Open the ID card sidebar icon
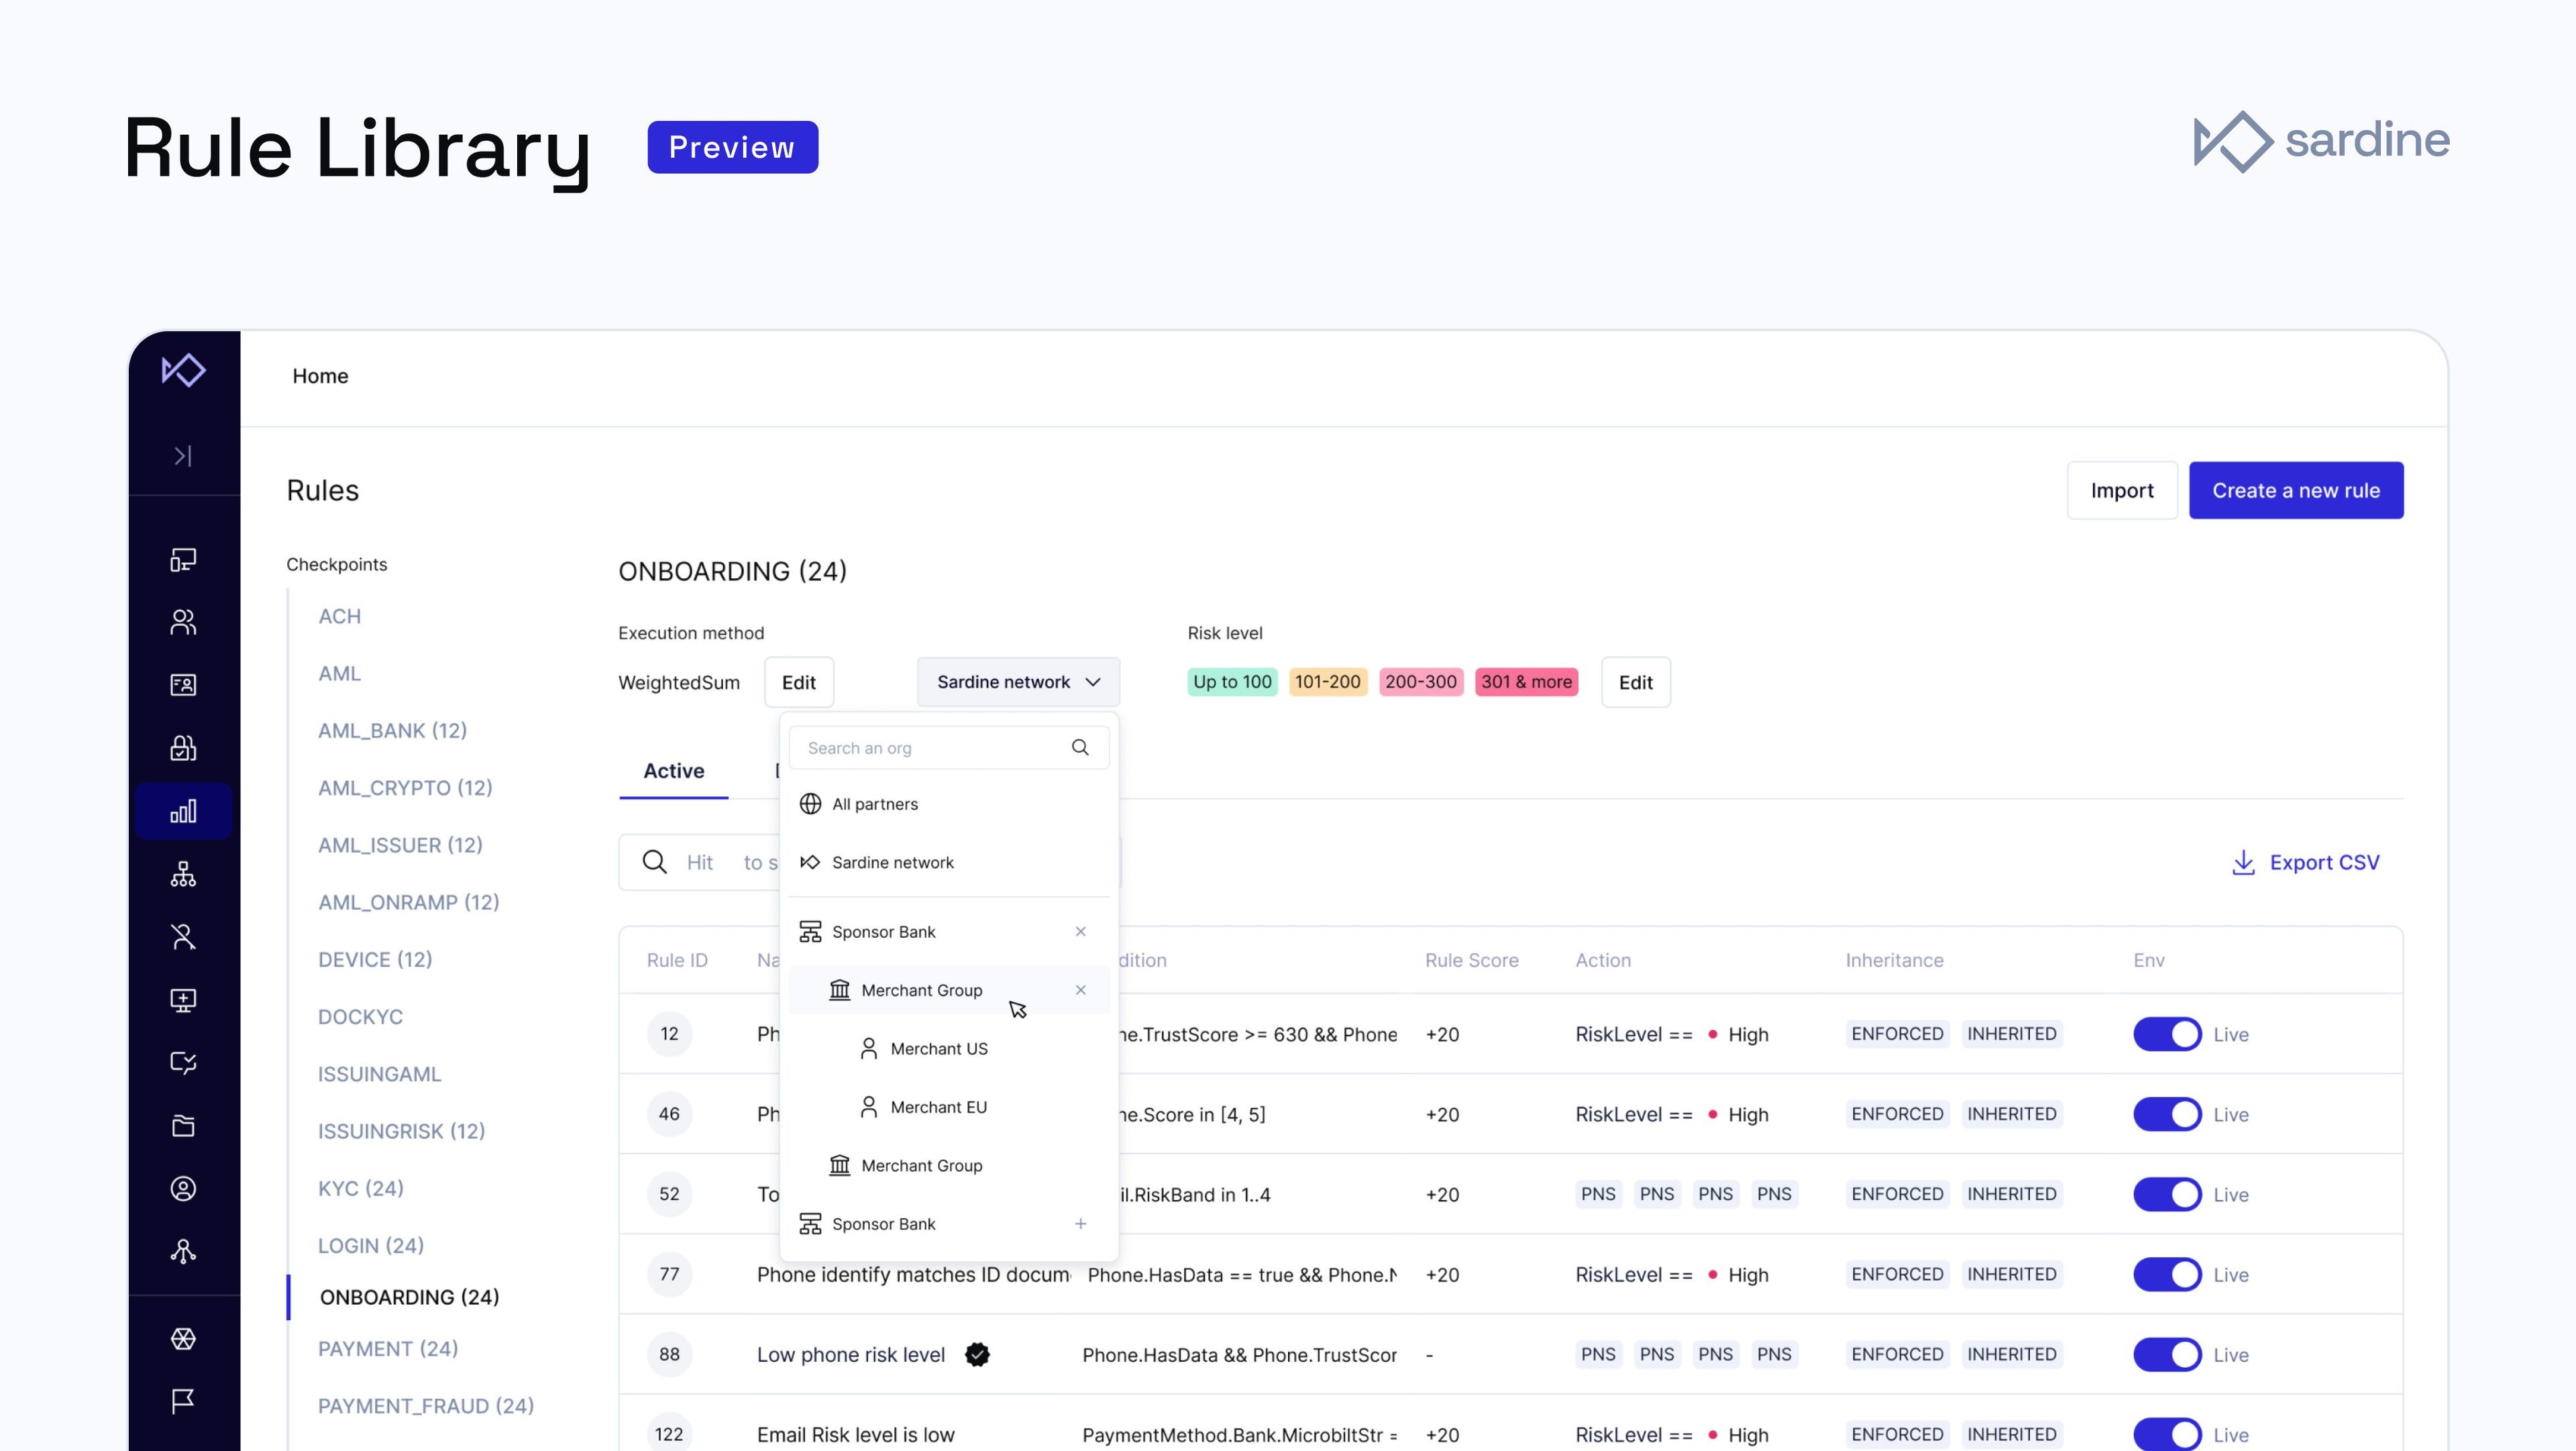Viewport: 2576px width, 1451px height. pos(183,685)
